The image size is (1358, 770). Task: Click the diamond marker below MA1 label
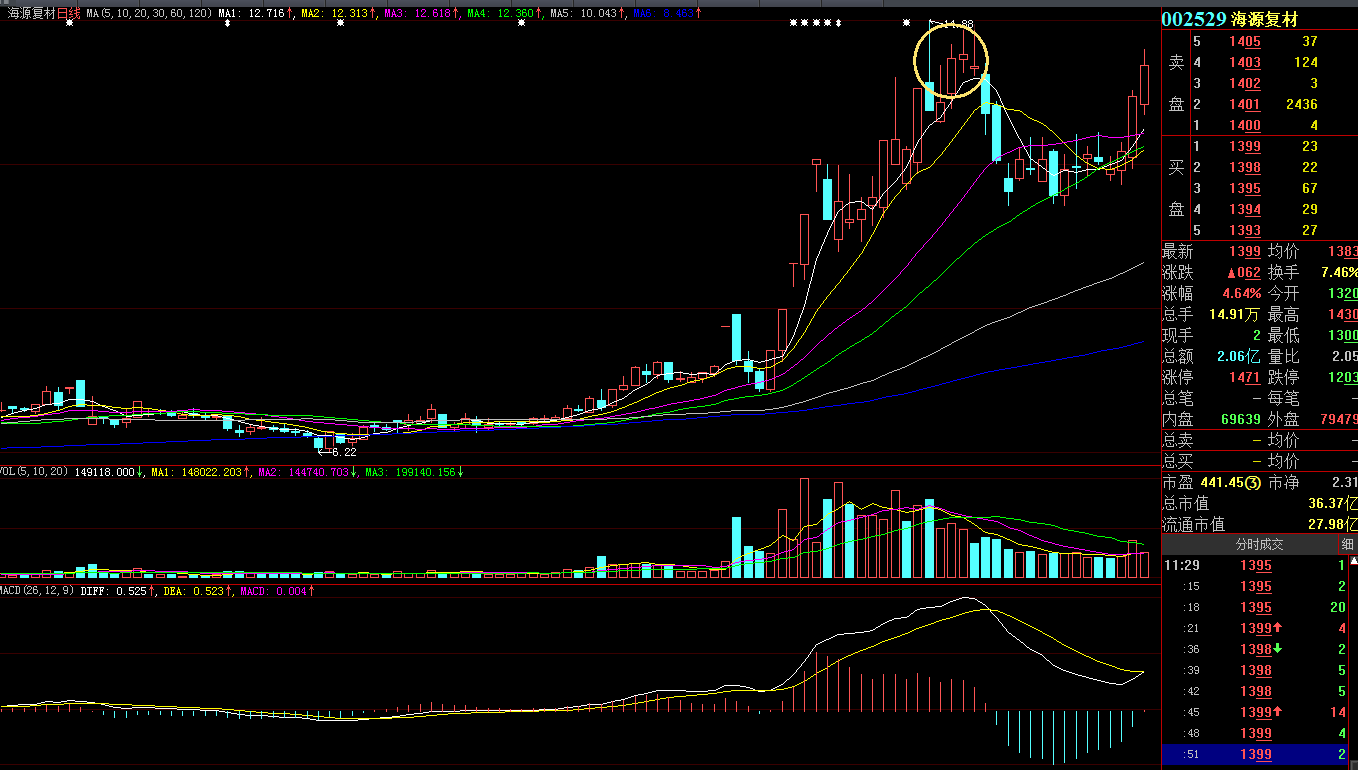(x=228, y=22)
